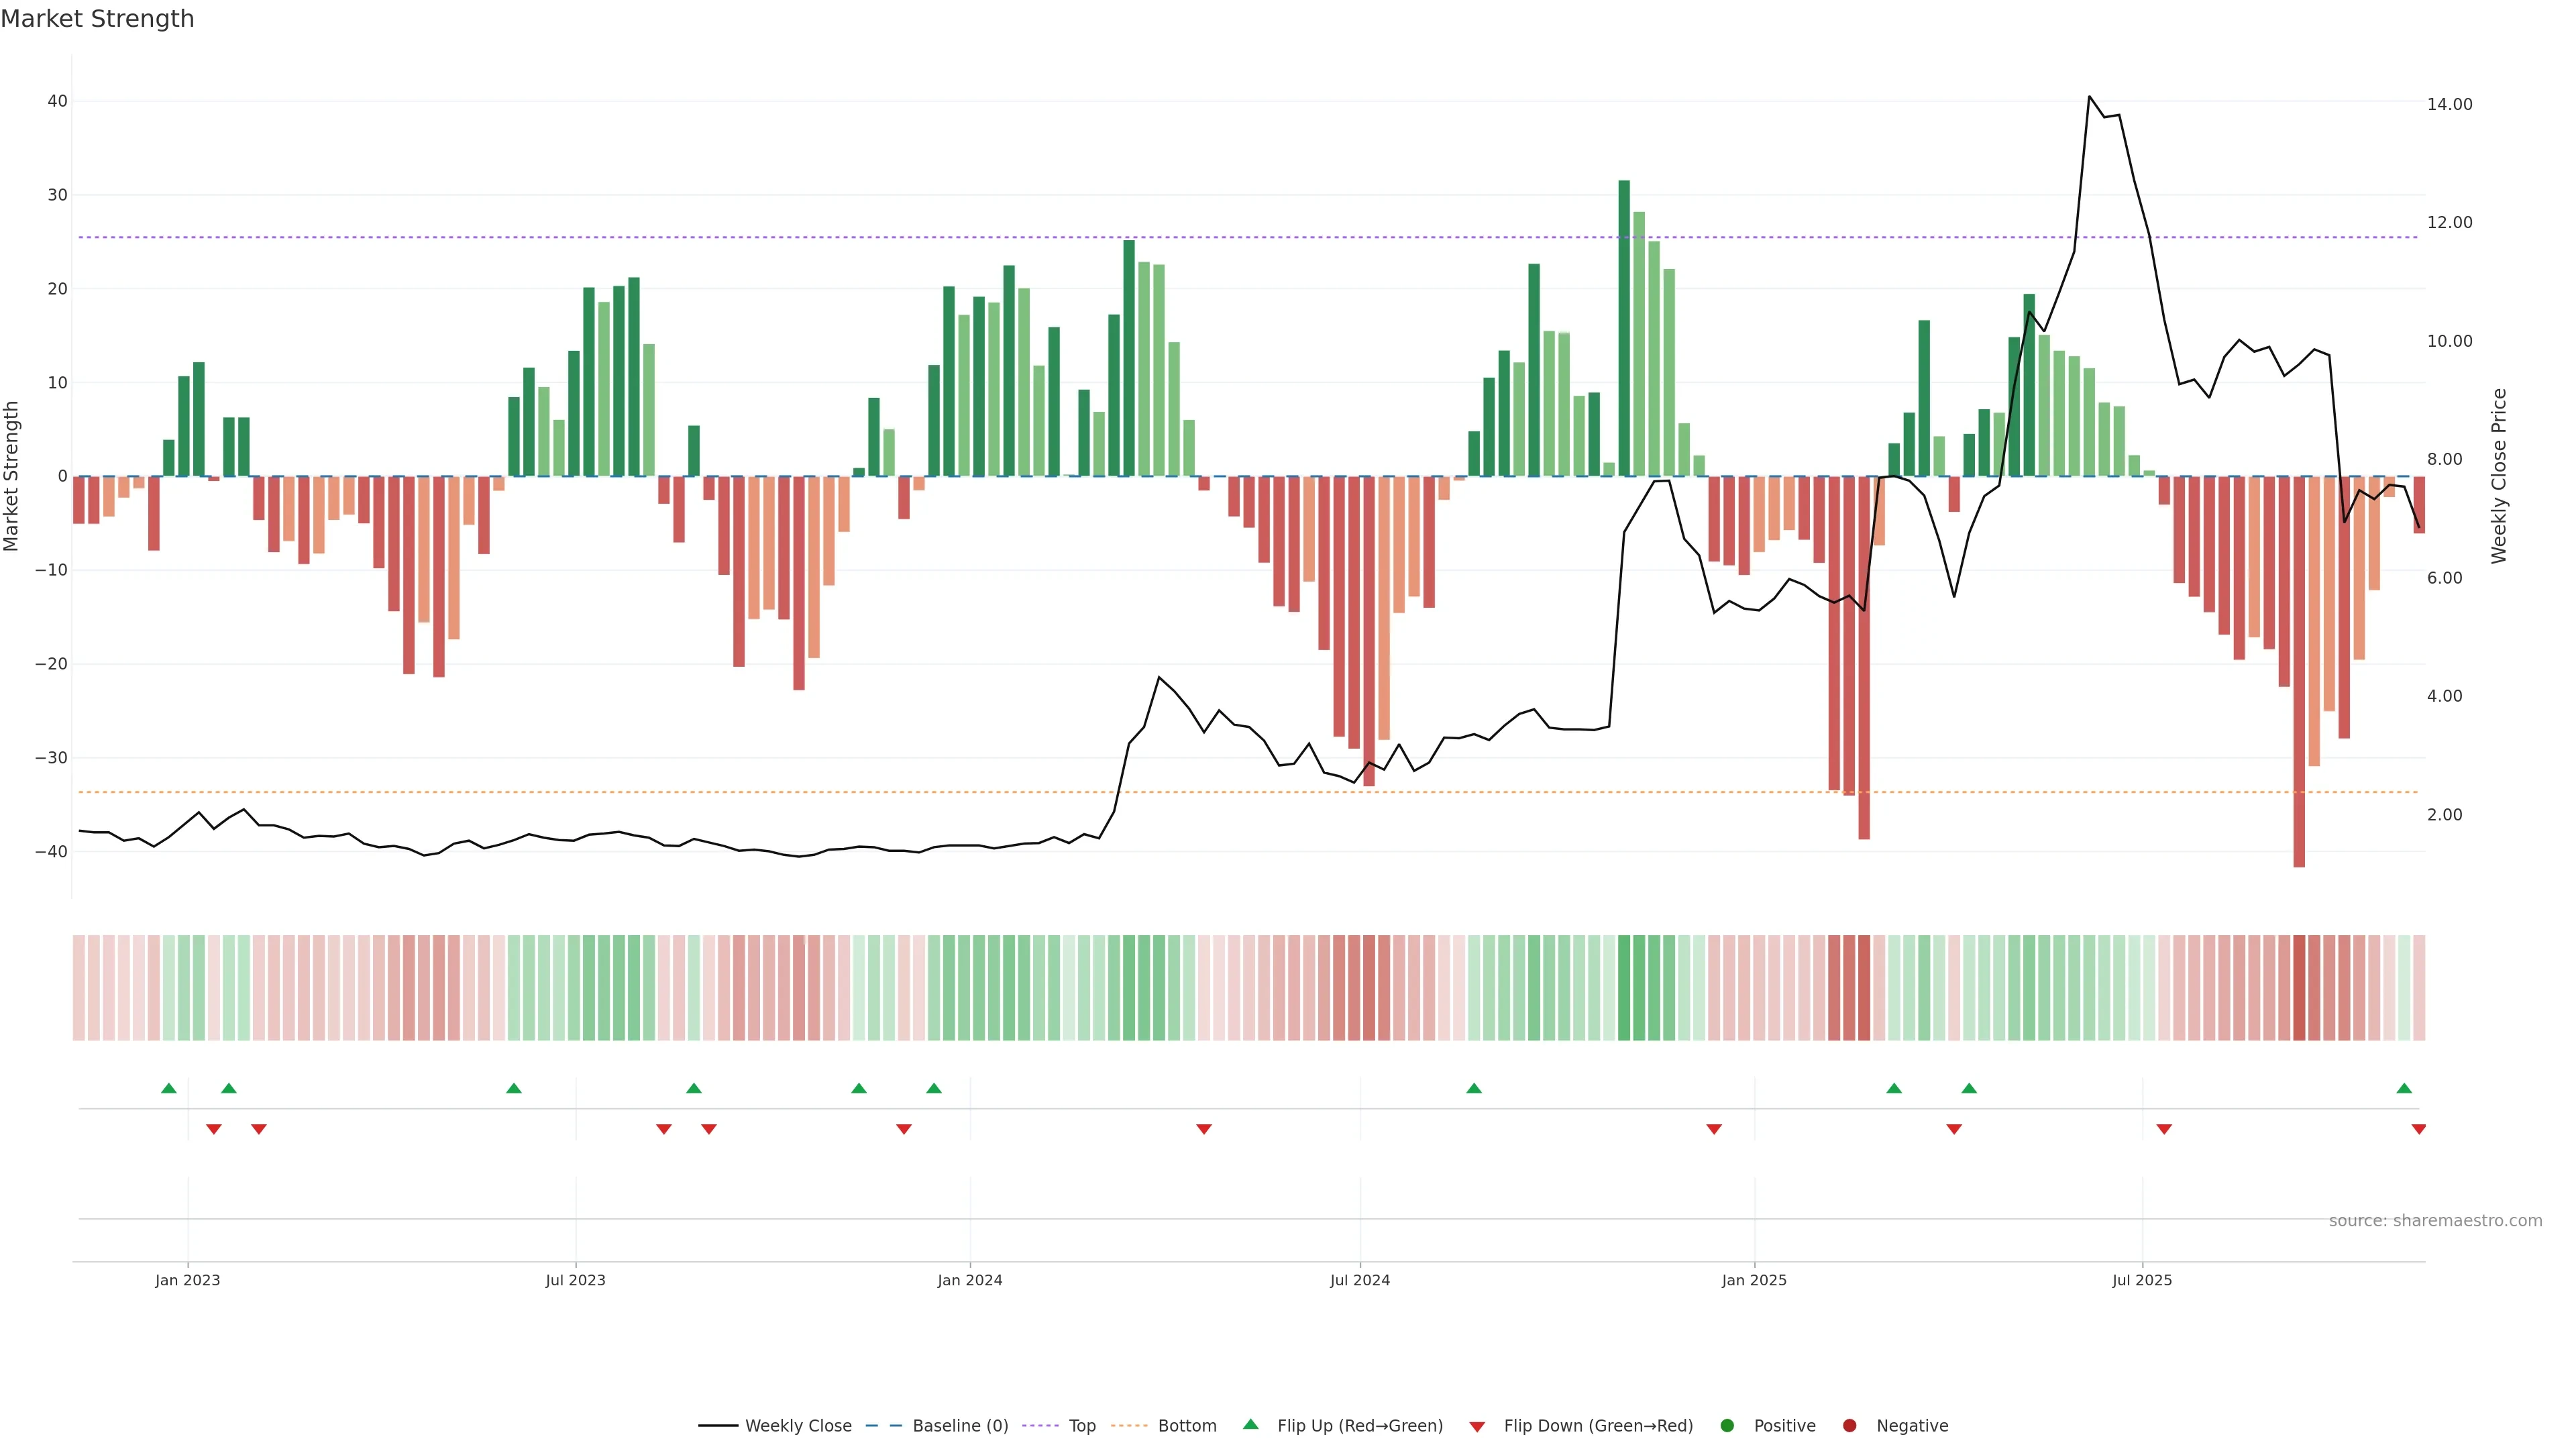Click the Jul 2025 x-axis label
Image resolution: width=2576 pixels, height=1449 pixels.
[2142, 1280]
